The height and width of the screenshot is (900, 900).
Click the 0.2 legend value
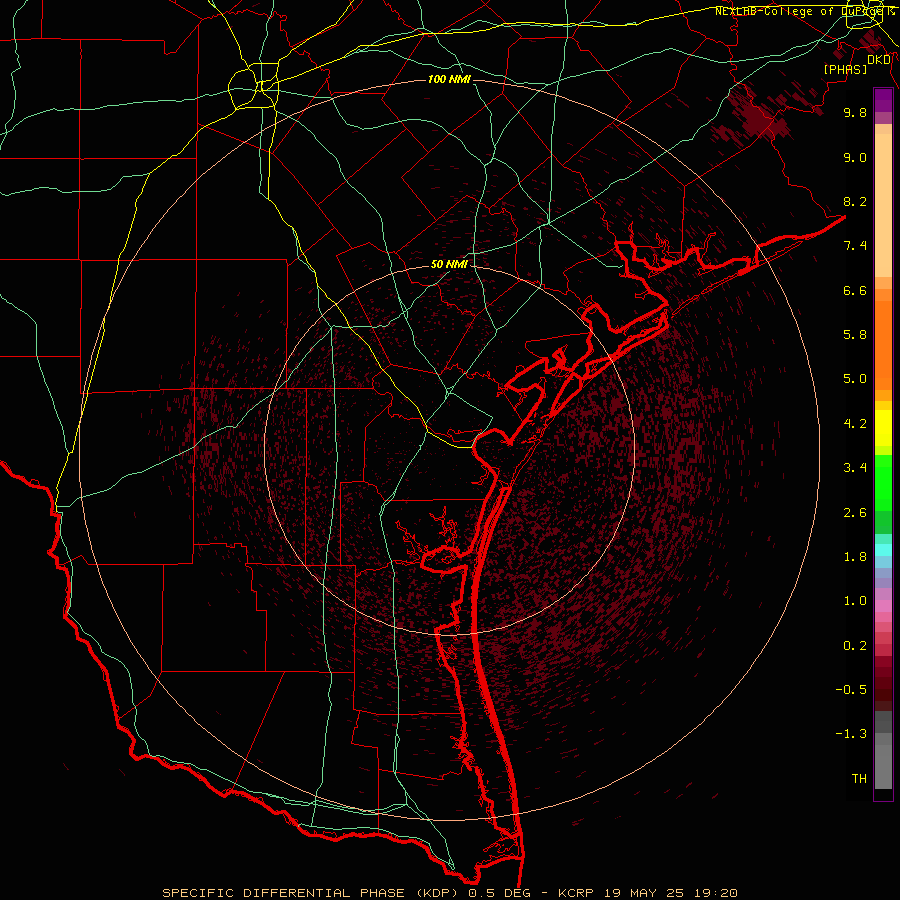pos(855,646)
